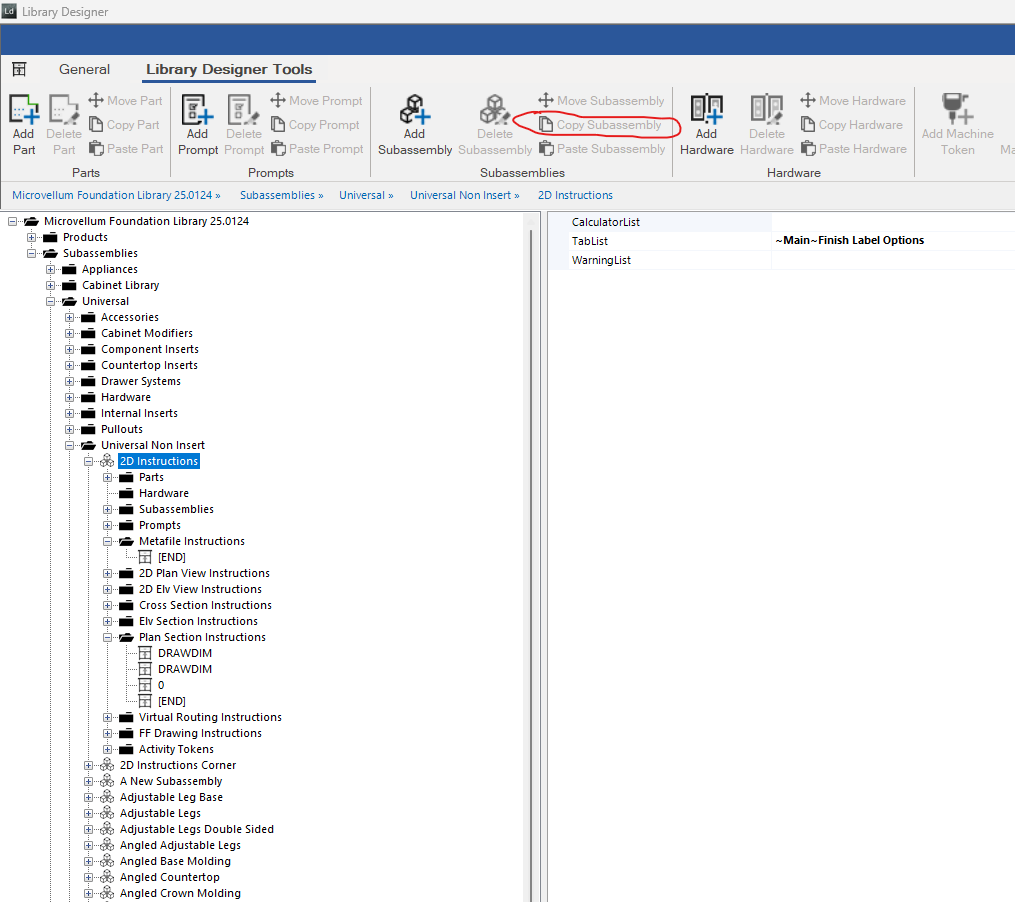The image size is (1015, 902).
Task: Click the WarningList property row
Action: coord(782,260)
